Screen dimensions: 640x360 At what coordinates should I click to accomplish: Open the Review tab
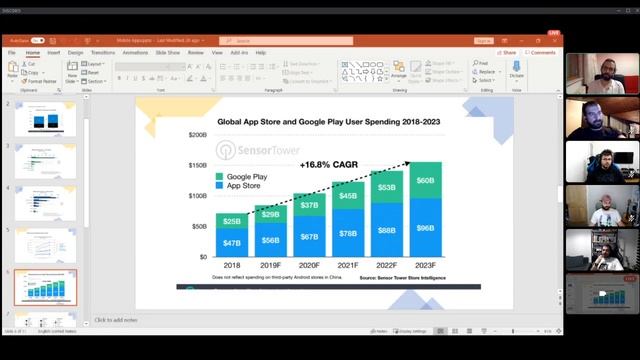(196, 53)
